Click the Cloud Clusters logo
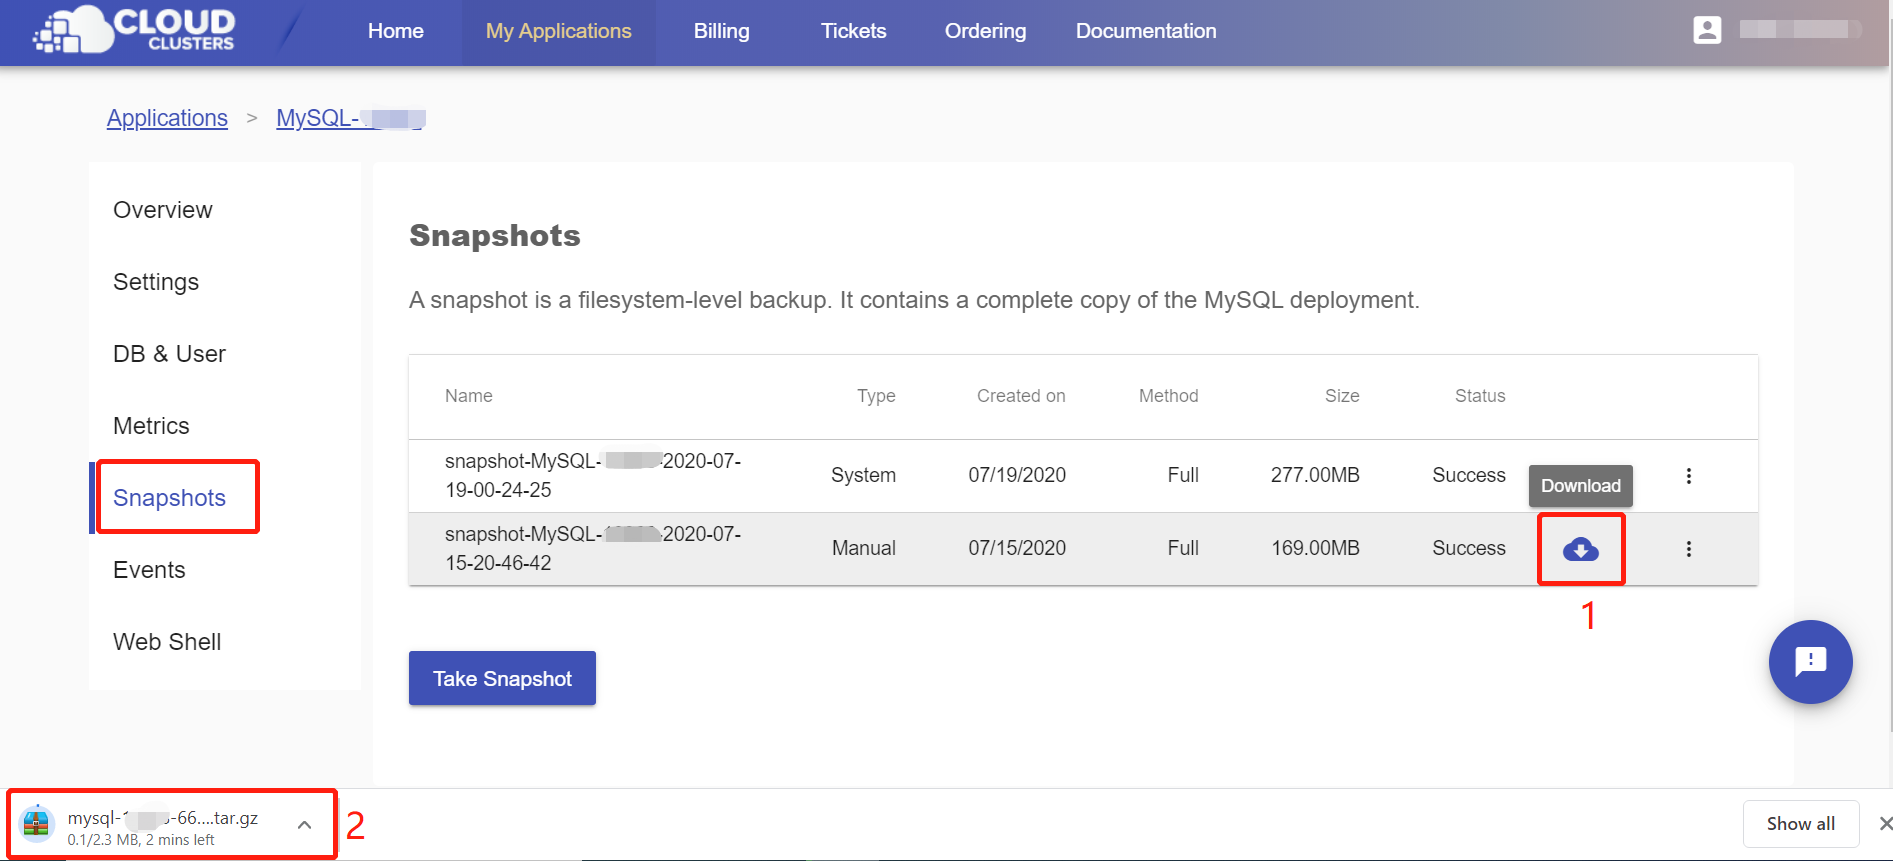 [135, 30]
